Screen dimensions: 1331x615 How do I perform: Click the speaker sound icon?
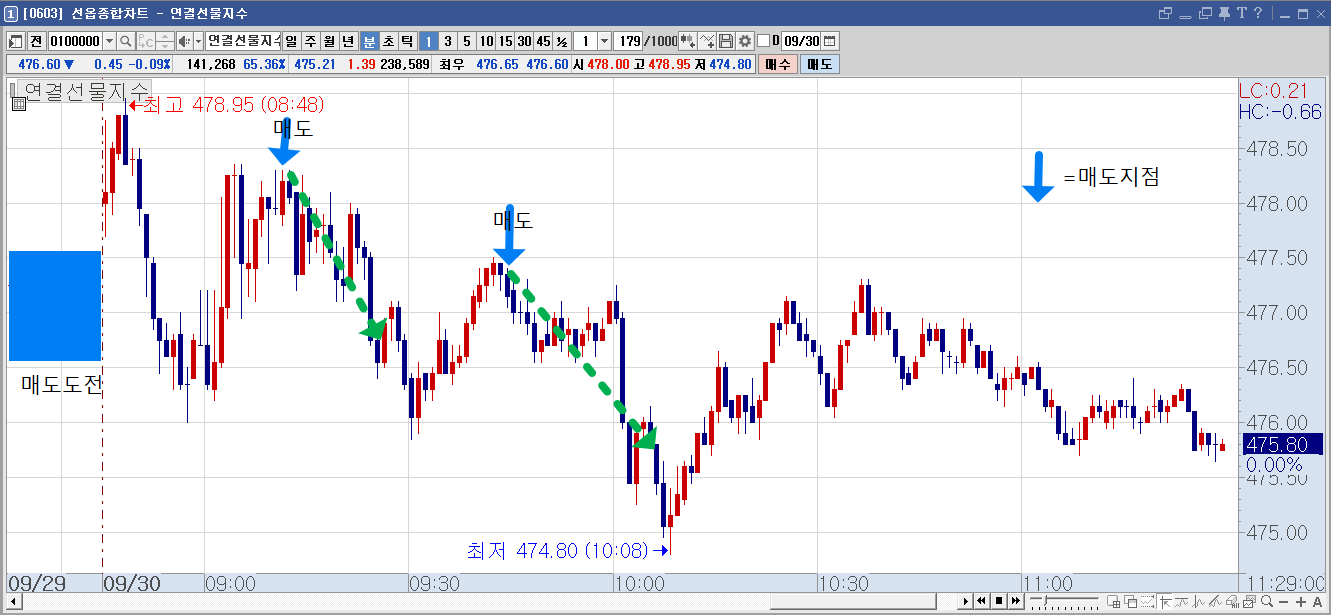pyautogui.click(x=183, y=41)
